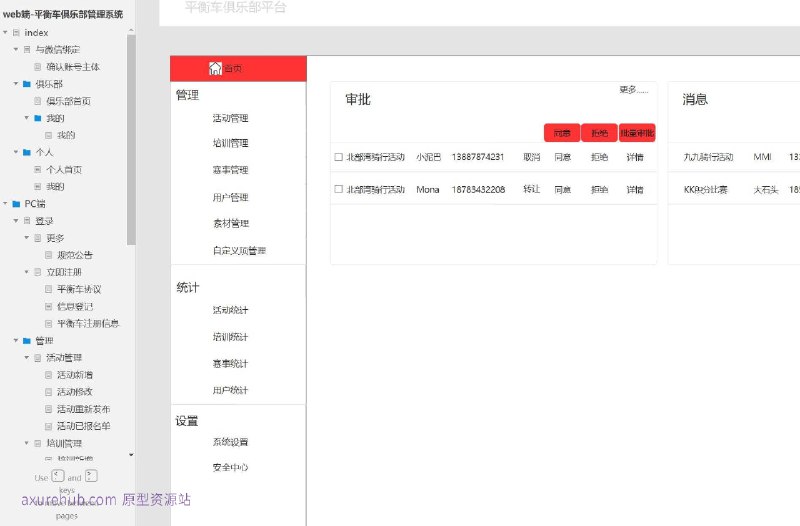
Task: Click phone number 18783432208
Action: tap(478, 189)
